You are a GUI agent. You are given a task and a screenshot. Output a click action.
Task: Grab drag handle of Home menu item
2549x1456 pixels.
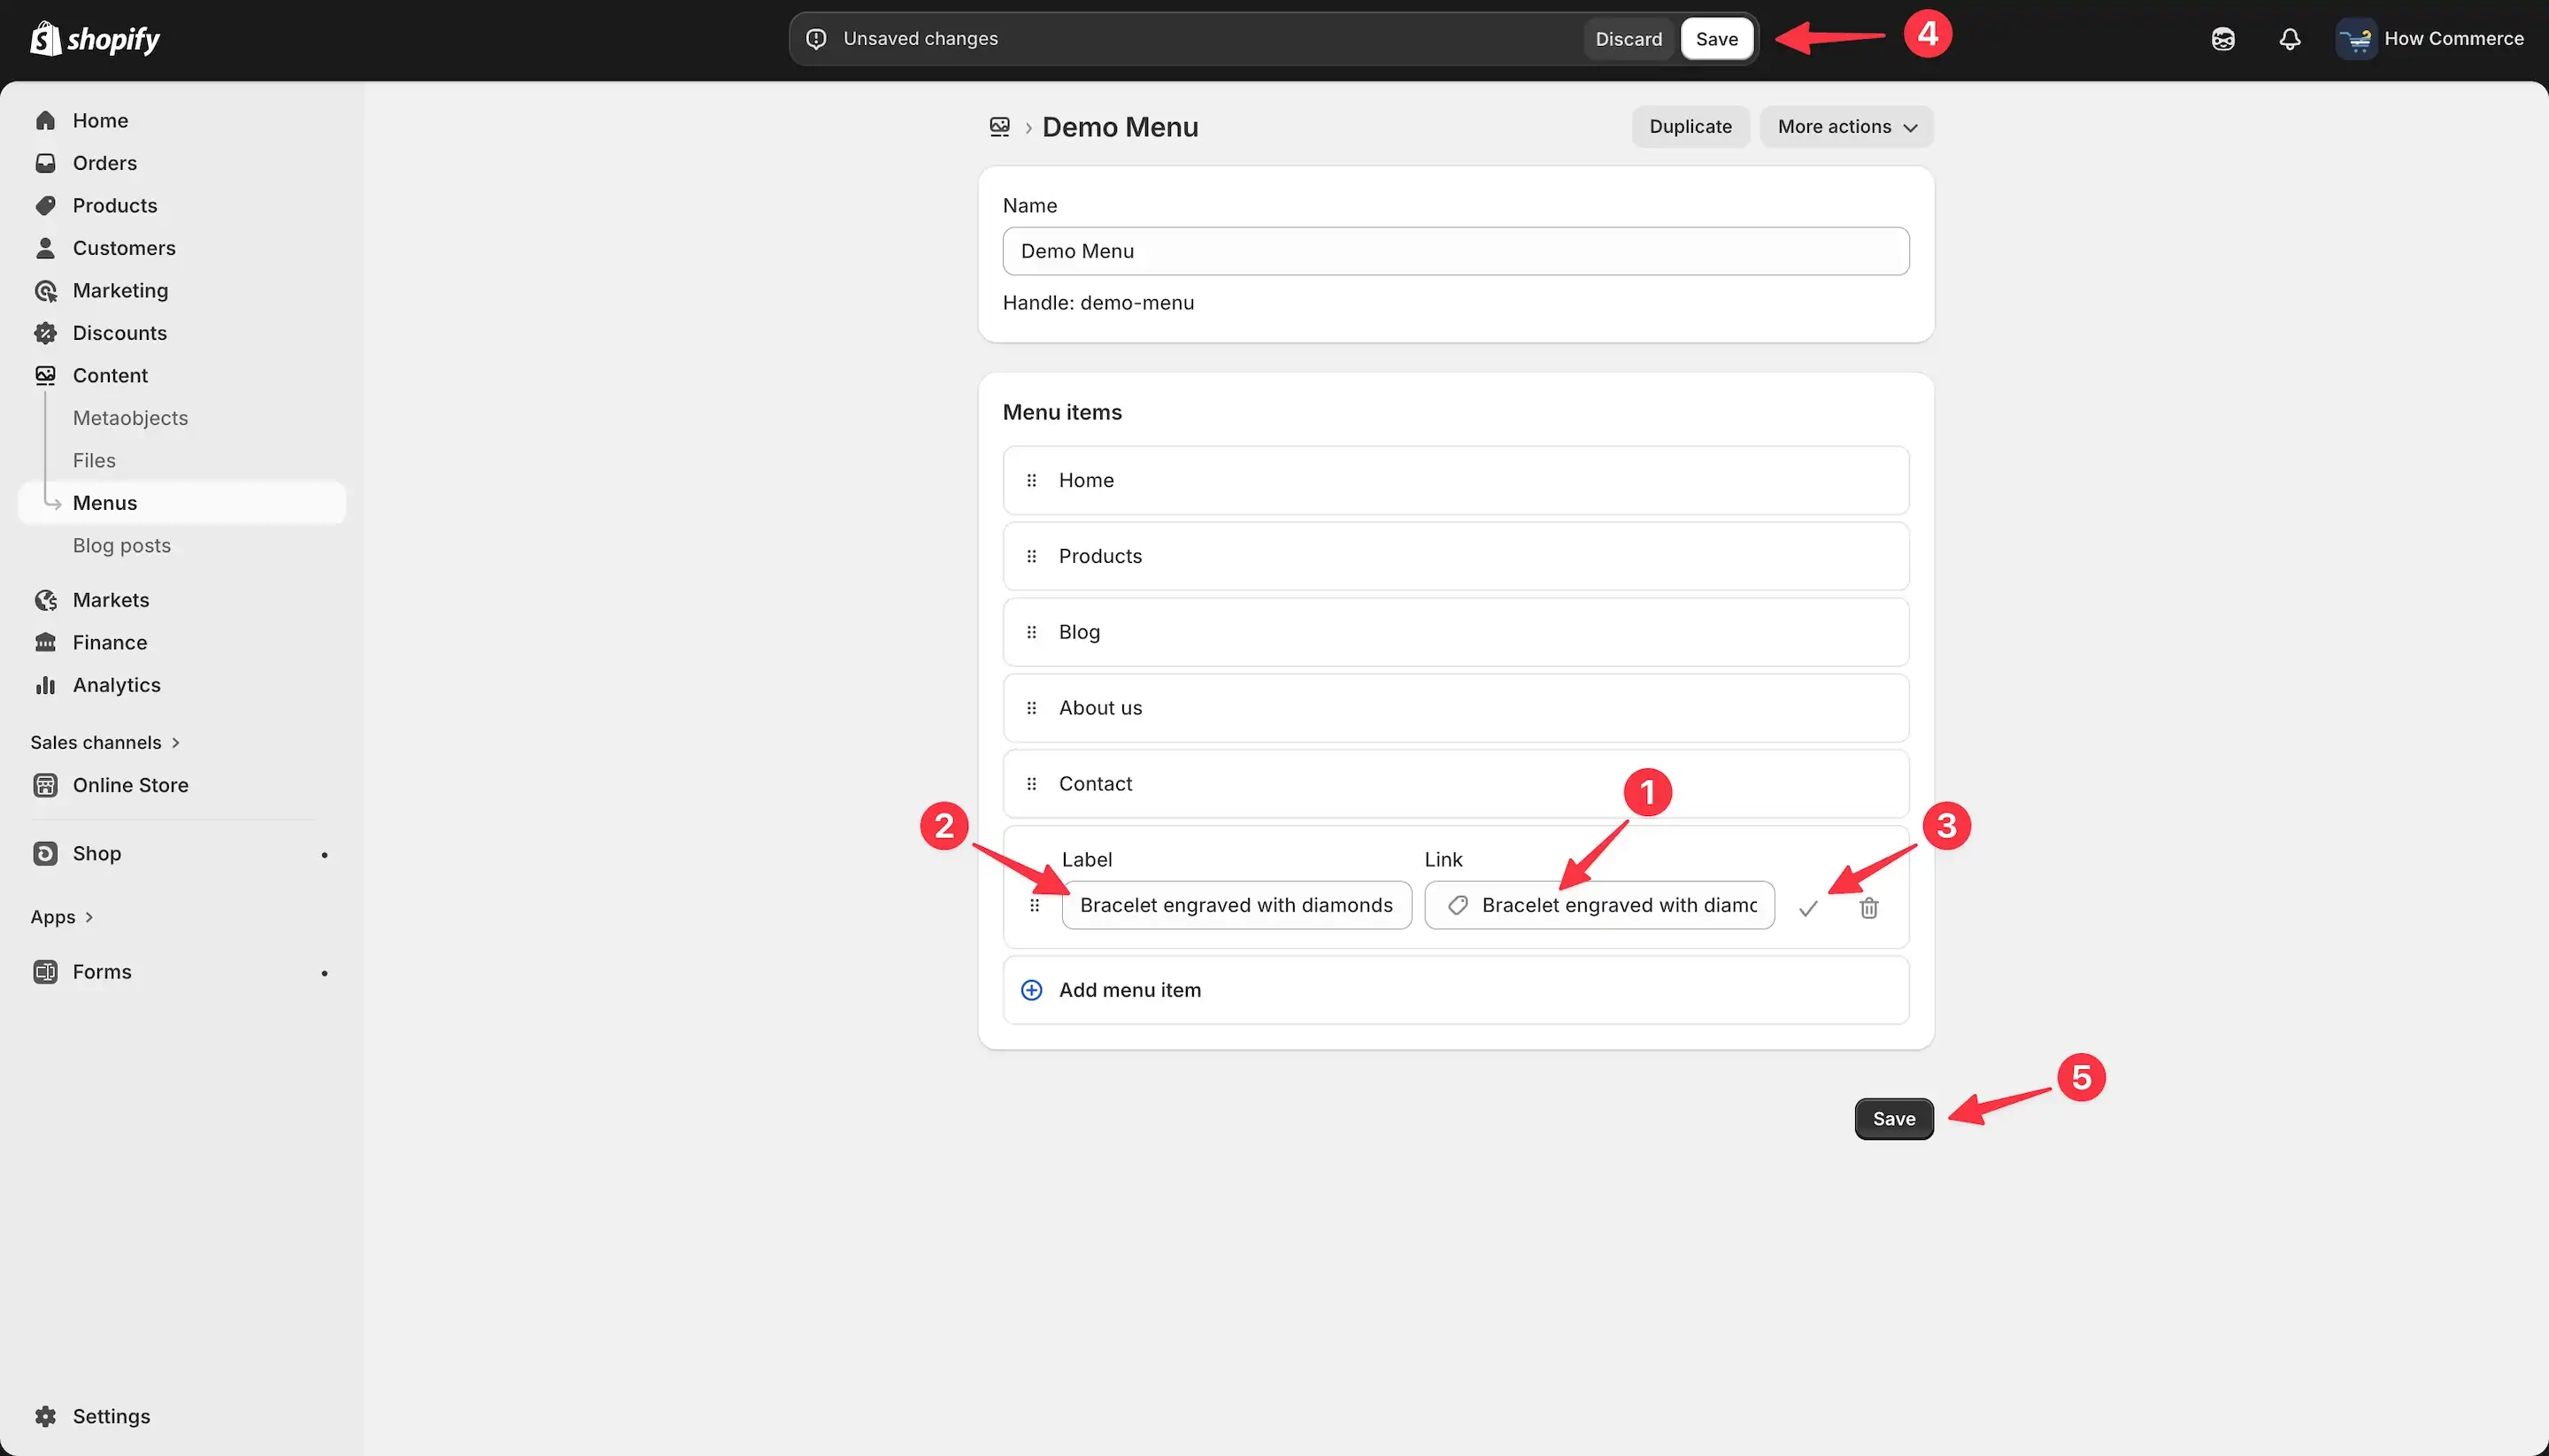coord(1031,480)
